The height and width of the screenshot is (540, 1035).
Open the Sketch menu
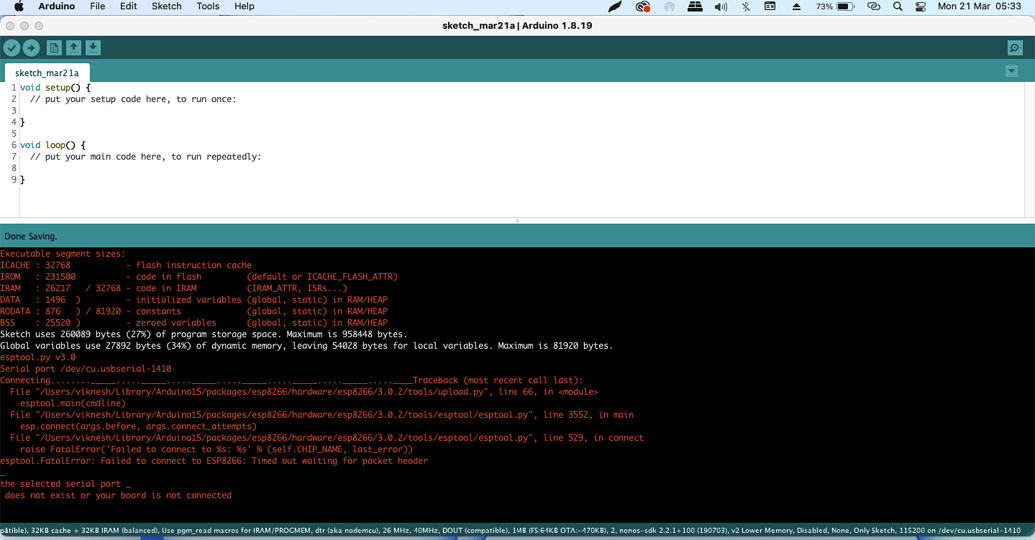pyautogui.click(x=166, y=6)
